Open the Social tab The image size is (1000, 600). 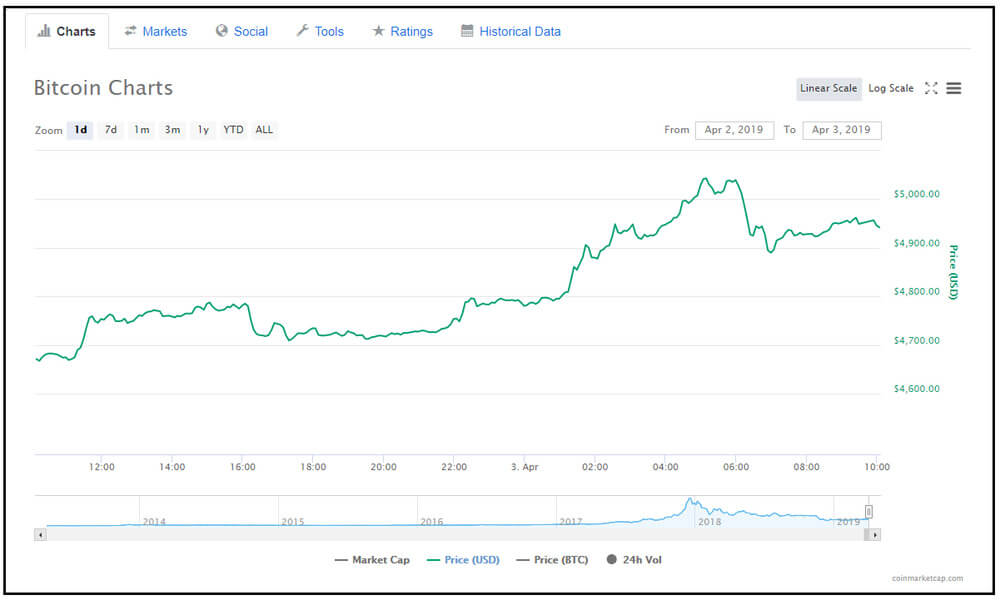point(242,31)
